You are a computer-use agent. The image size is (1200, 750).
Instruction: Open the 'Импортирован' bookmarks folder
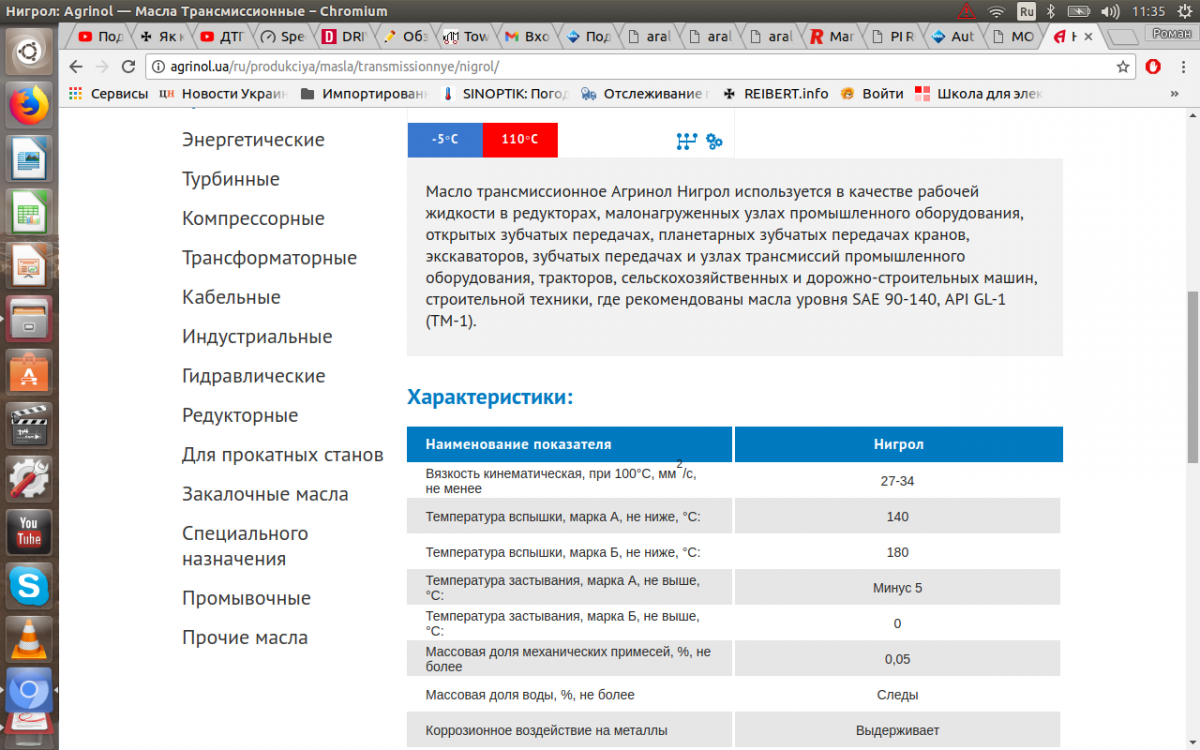tap(363, 93)
